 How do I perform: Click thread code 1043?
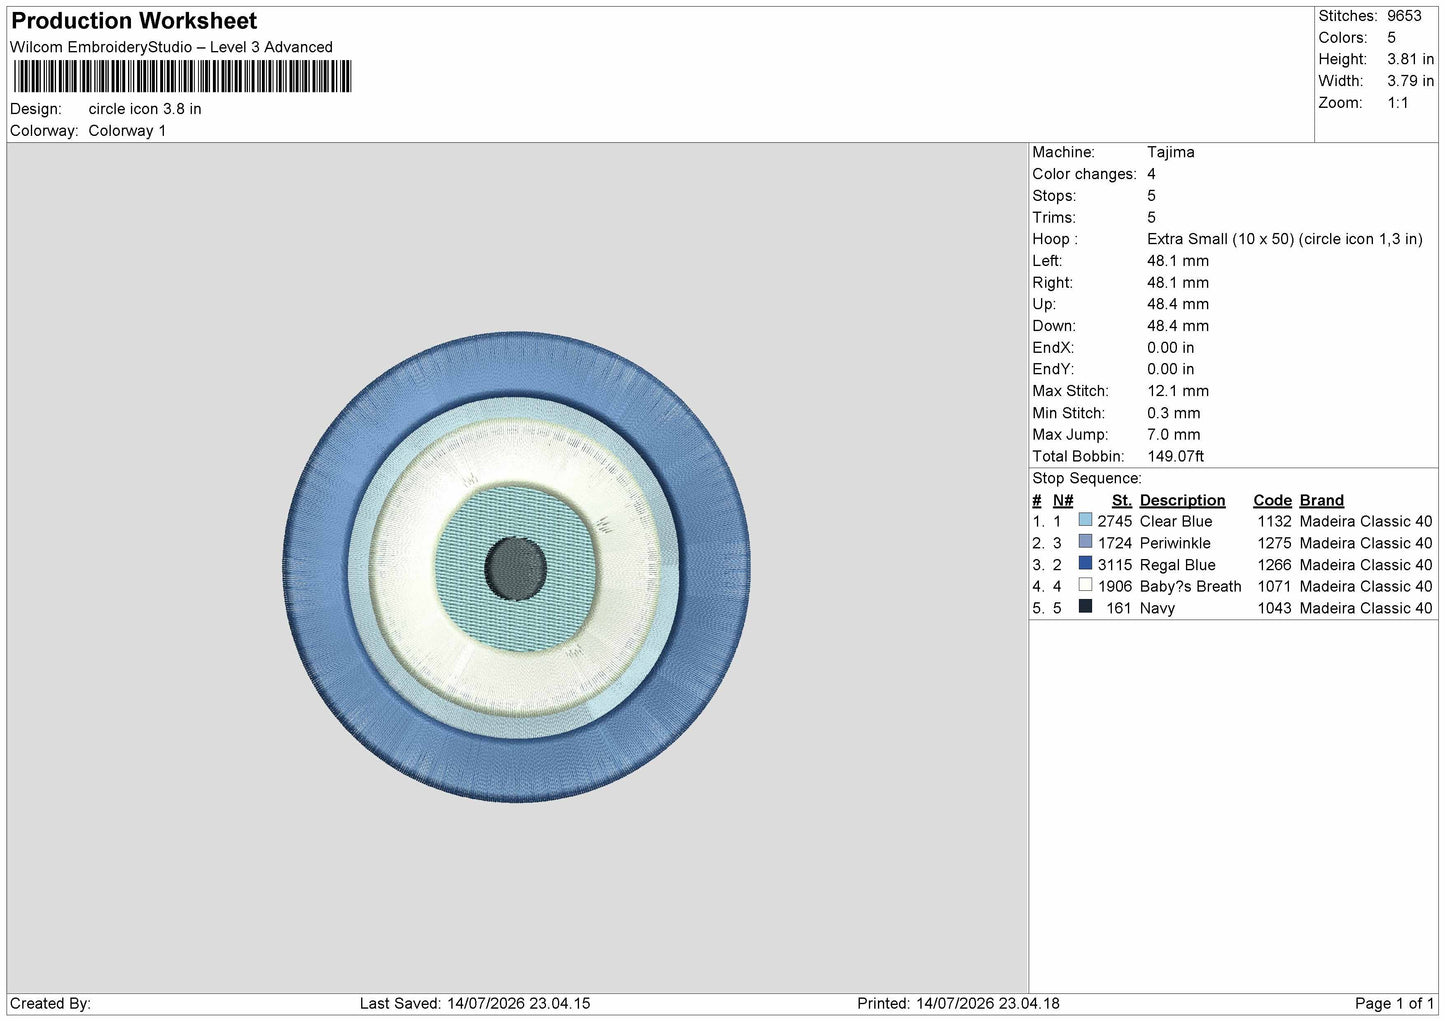[1275, 608]
